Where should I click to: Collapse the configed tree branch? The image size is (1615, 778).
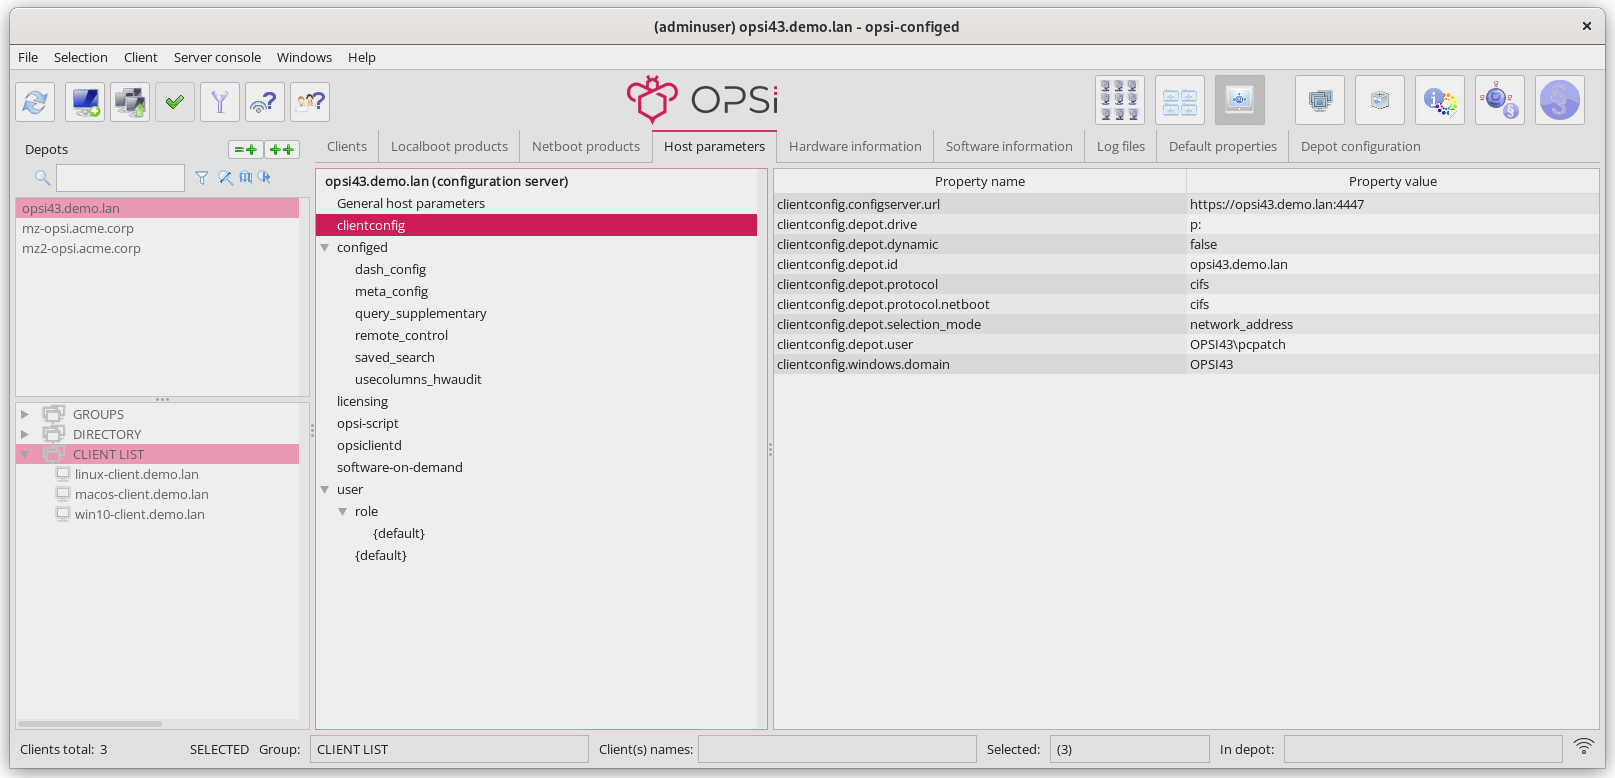[x=325, y=247]
